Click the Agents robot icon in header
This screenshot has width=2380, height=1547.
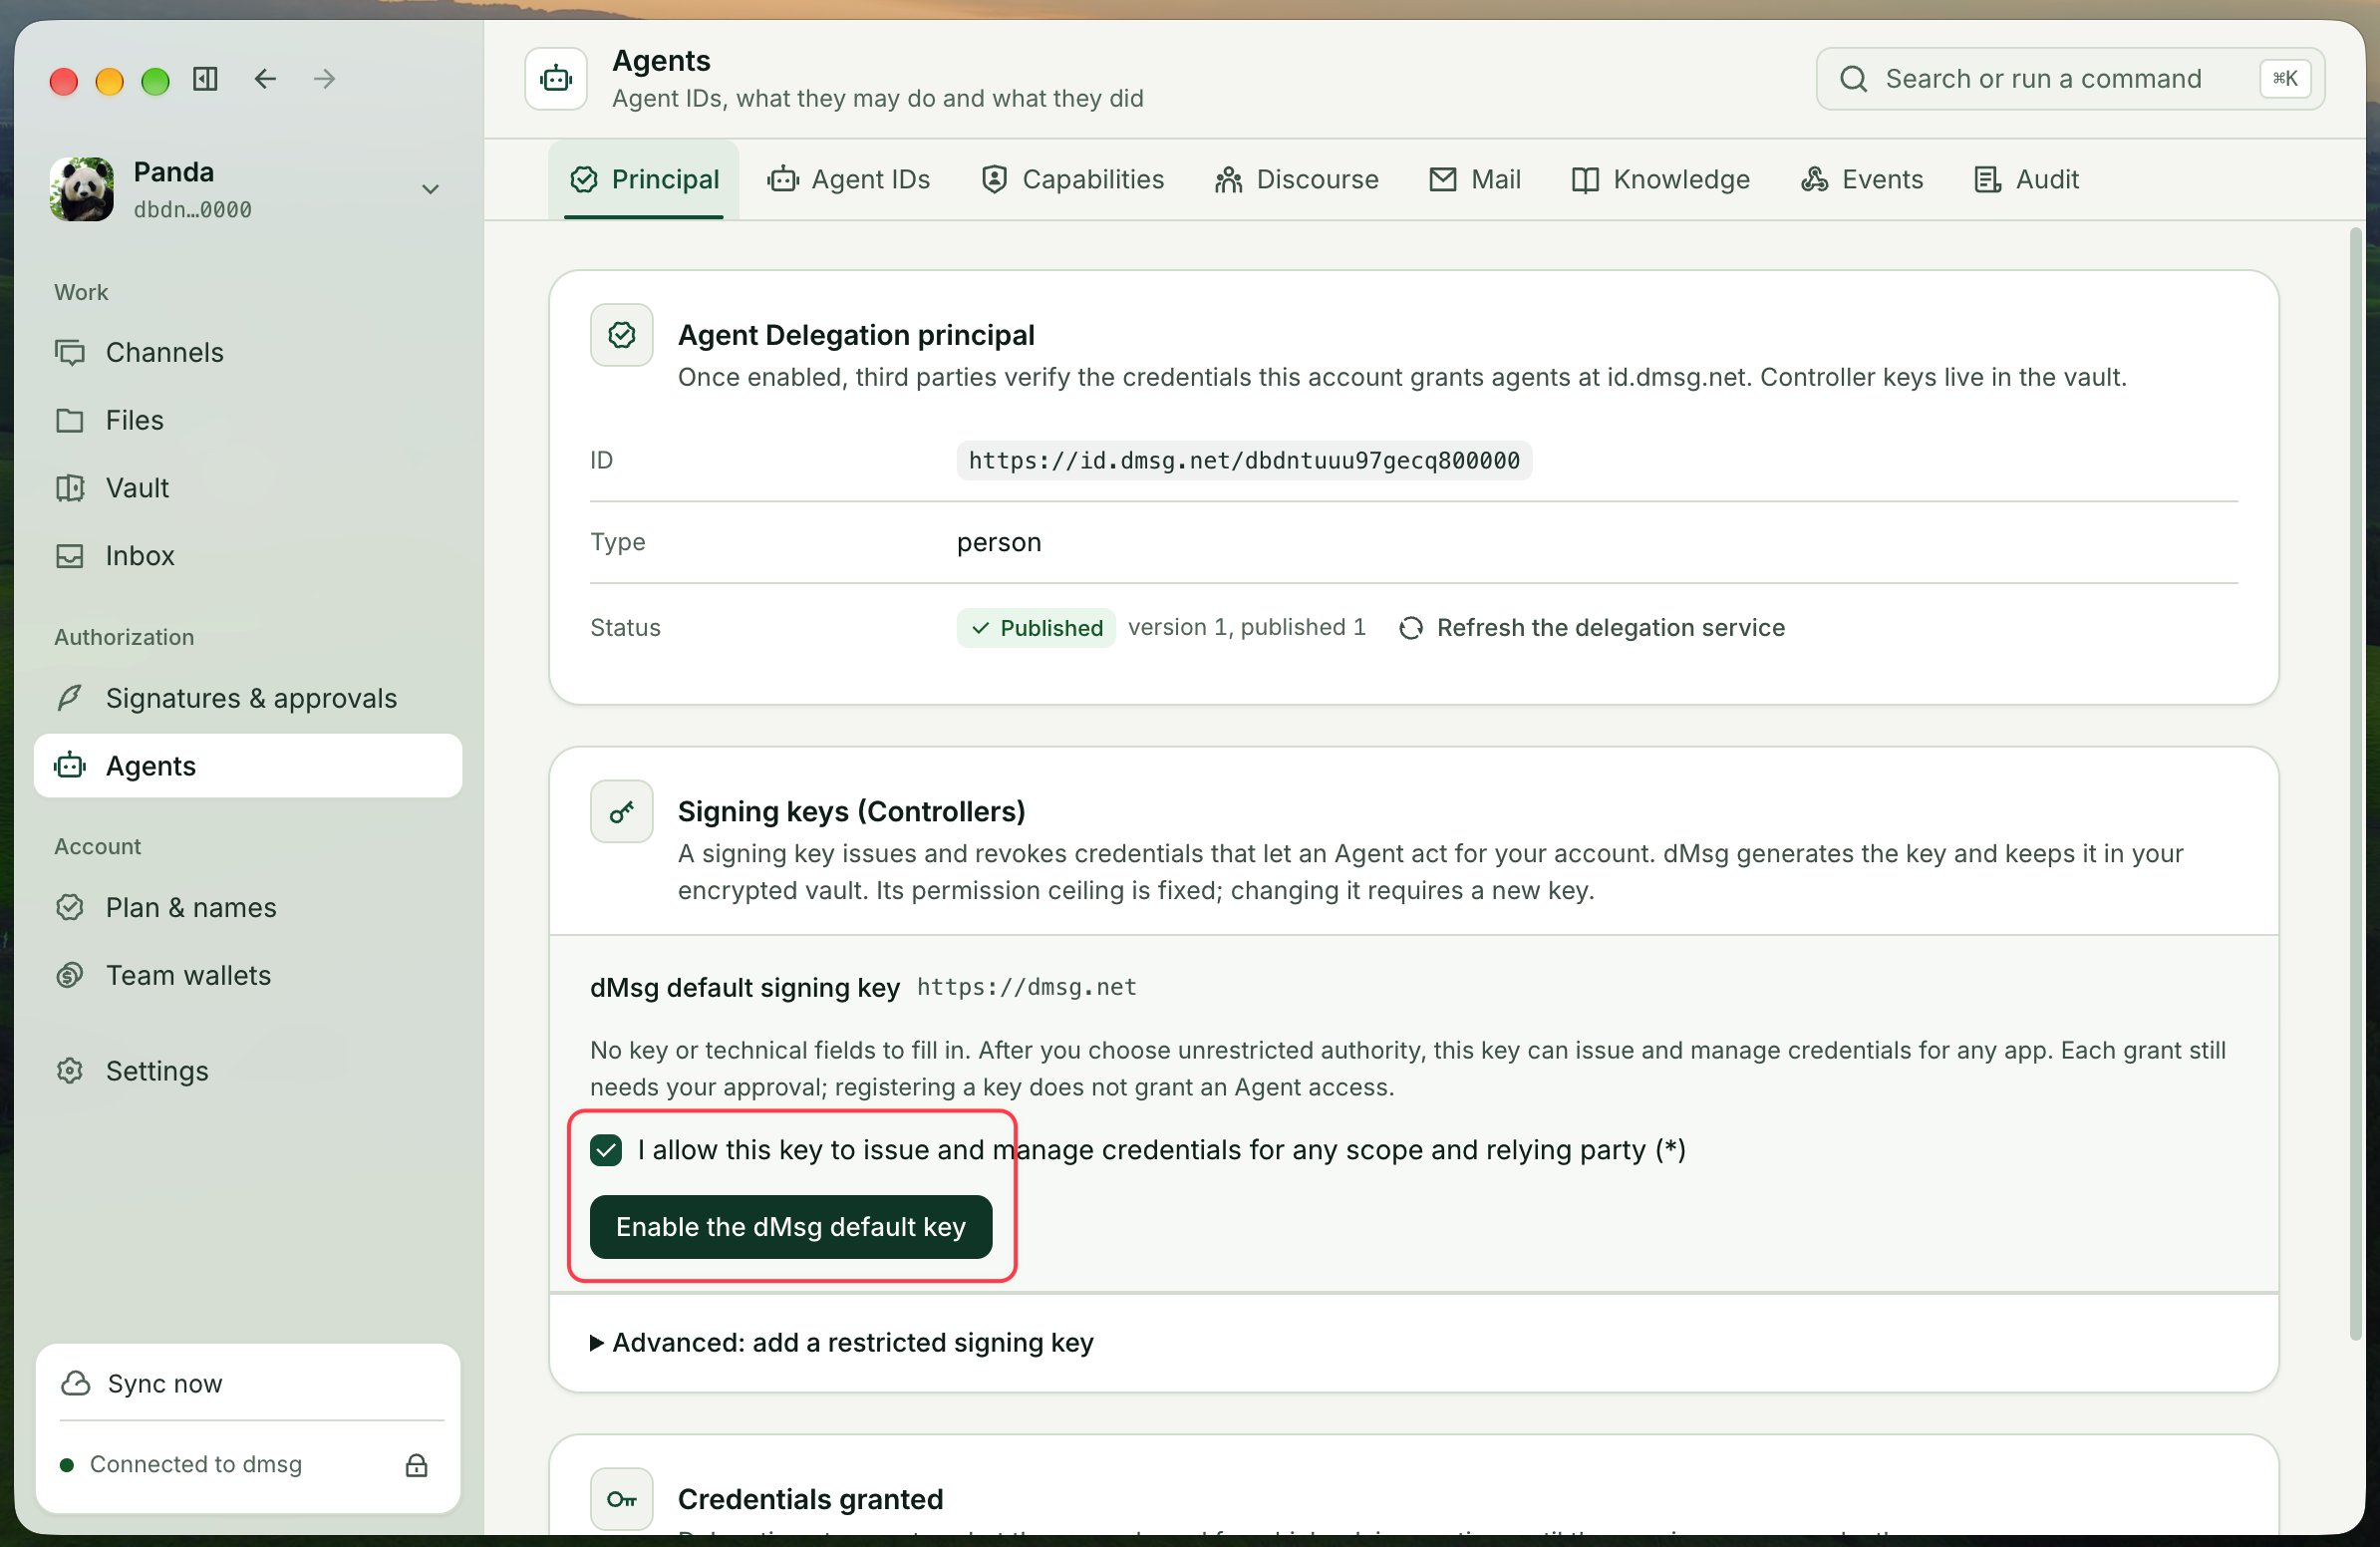point(556,79)
